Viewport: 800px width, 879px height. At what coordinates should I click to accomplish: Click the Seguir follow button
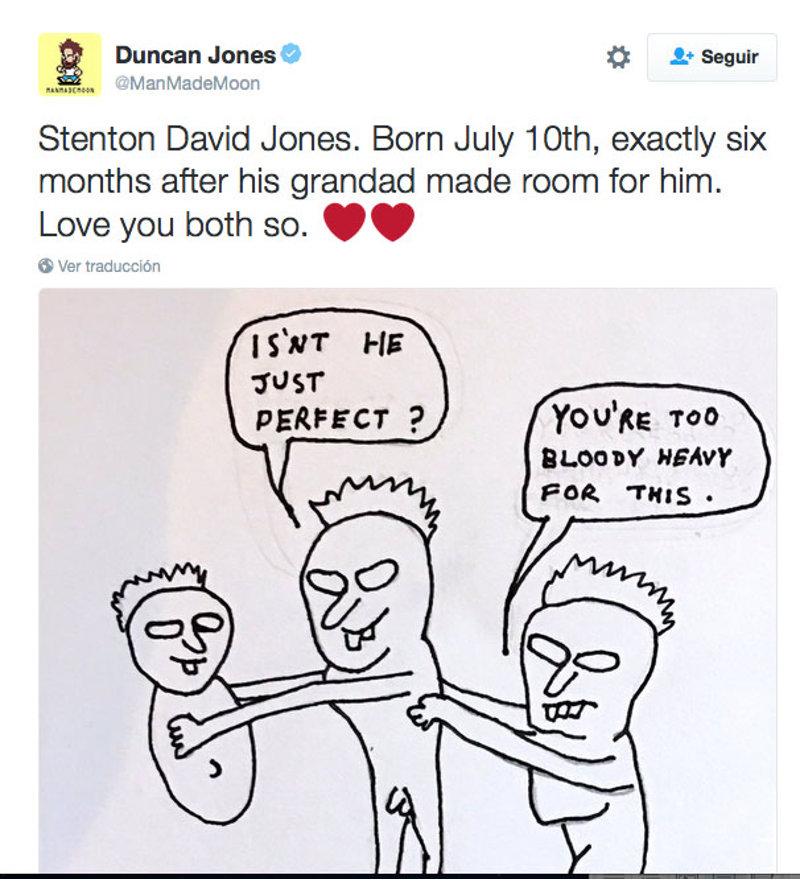click(x=711, y=58)
